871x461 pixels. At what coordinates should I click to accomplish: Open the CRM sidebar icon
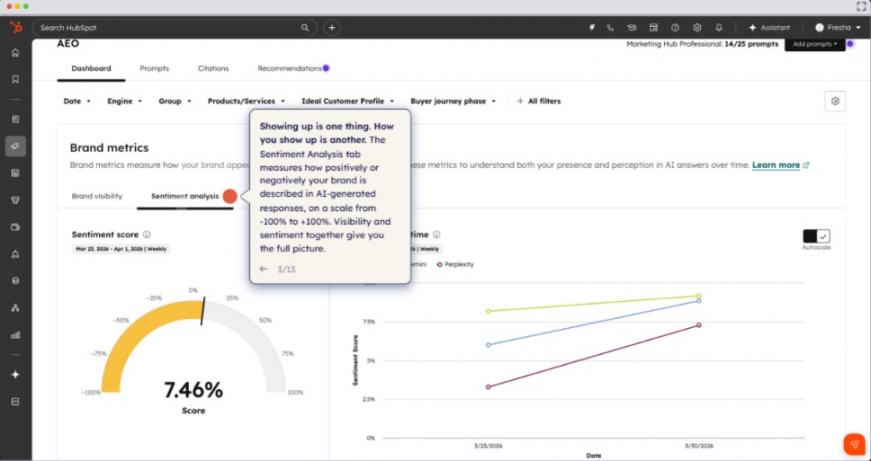click(16, 119)
